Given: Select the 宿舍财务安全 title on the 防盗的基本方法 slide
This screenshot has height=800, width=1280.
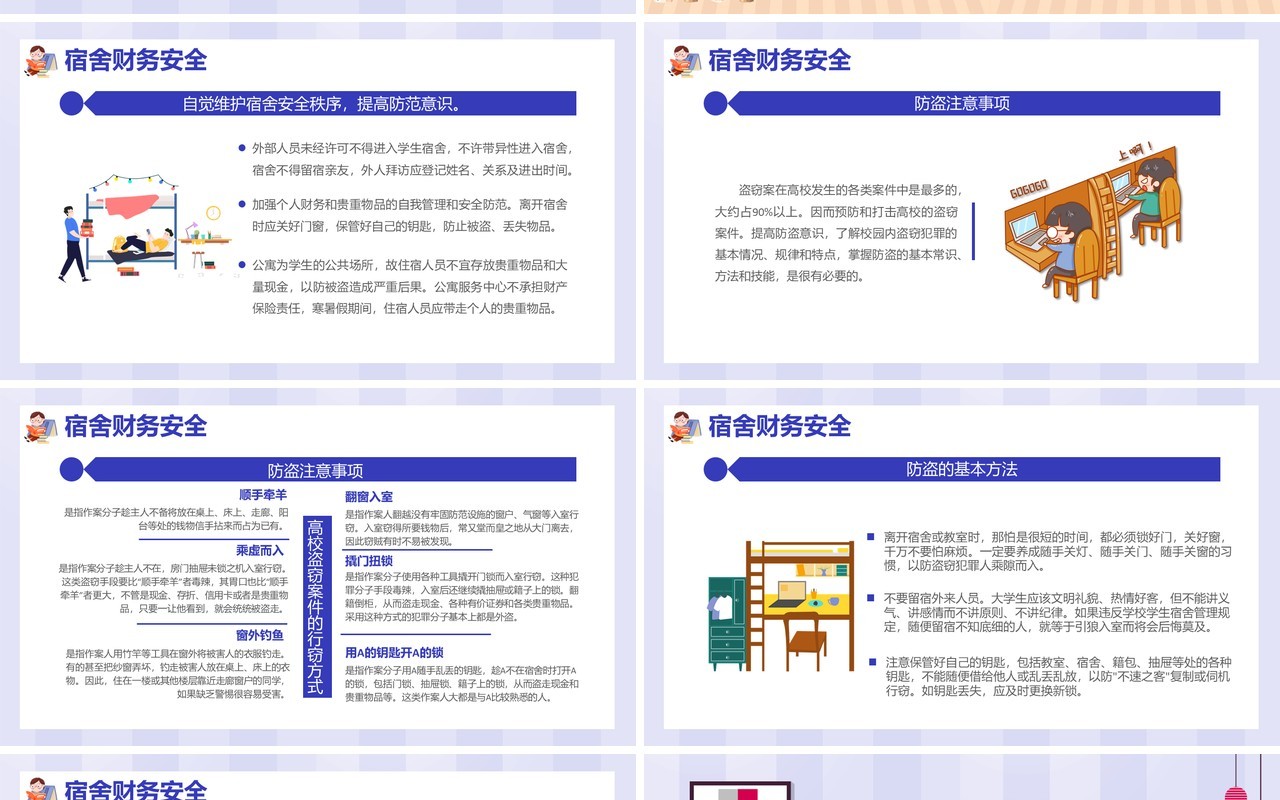Looking at the screenshot, I should click(x=779, y=426).
